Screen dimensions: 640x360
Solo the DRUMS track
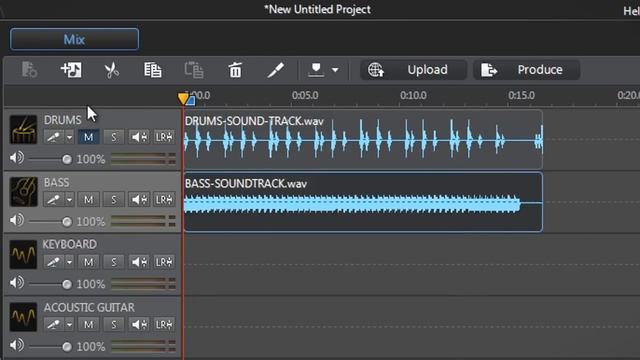113,137
